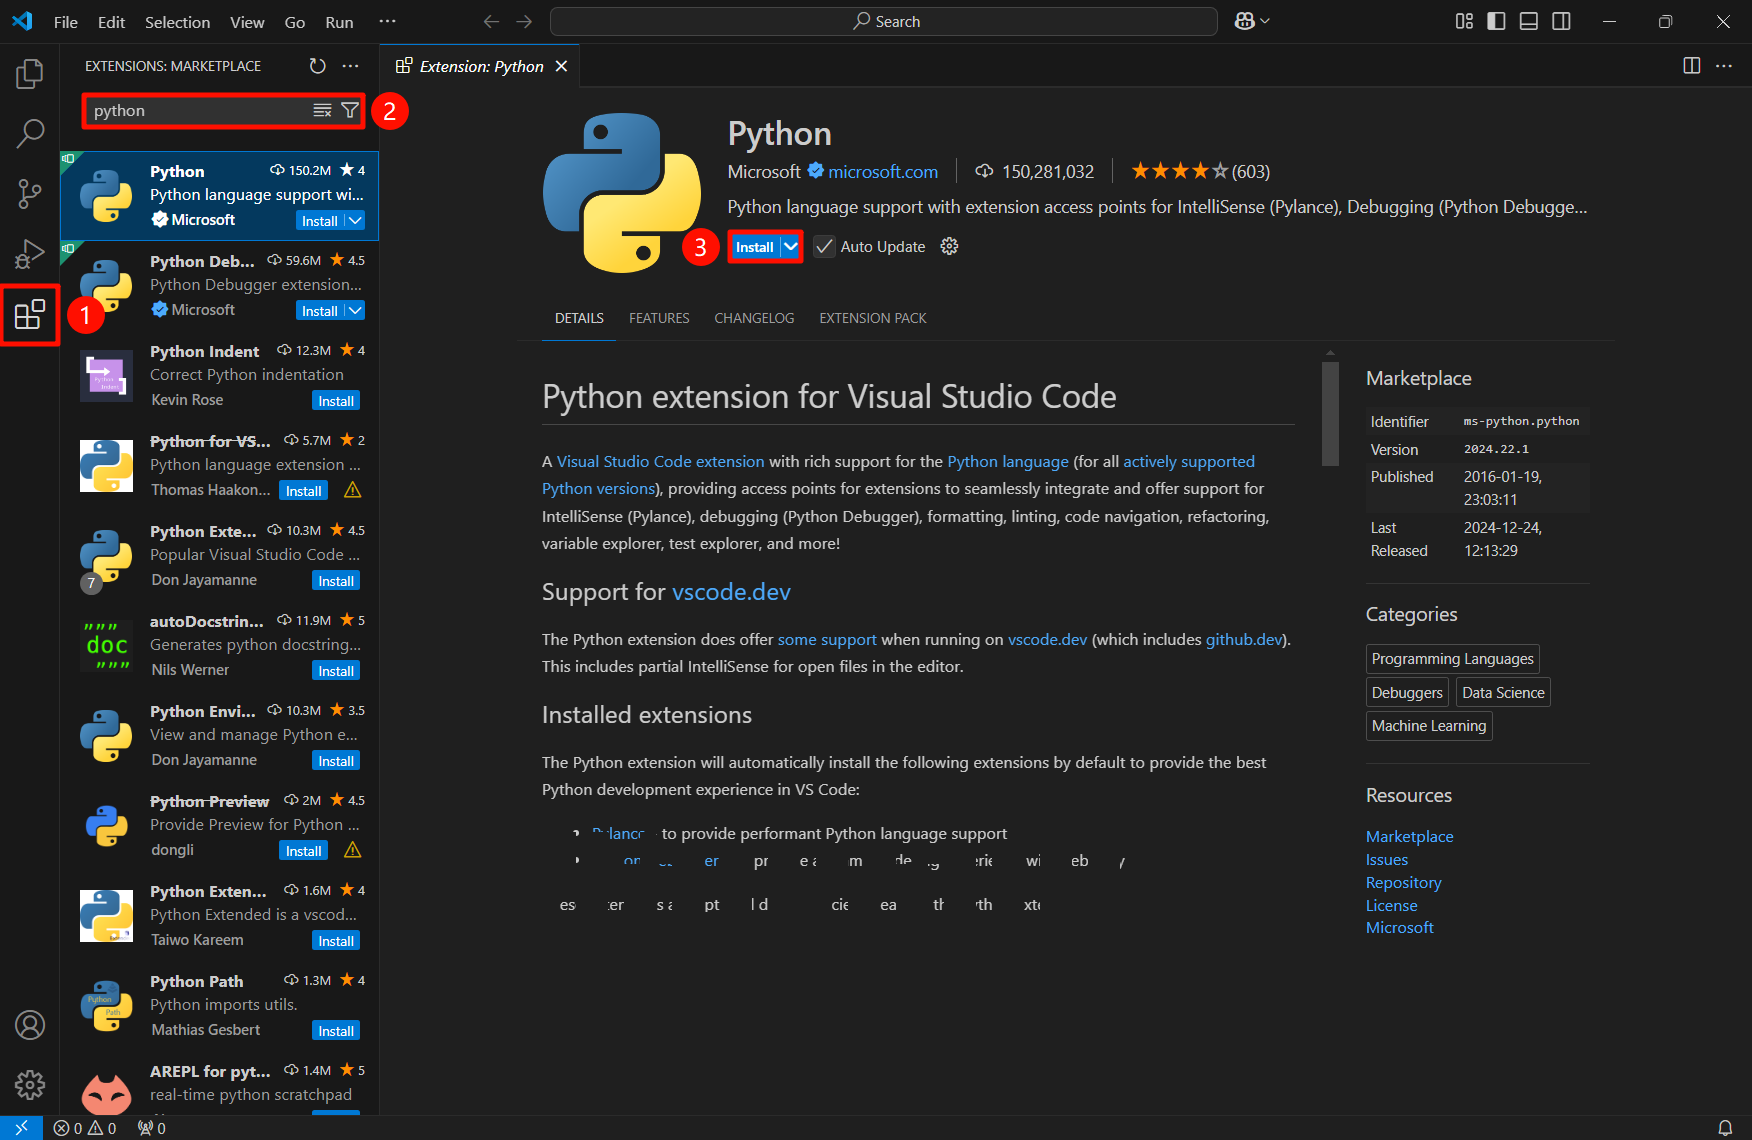Open the Explorer view in activity bar
Screen dimensions: 1752x1140
30,74
